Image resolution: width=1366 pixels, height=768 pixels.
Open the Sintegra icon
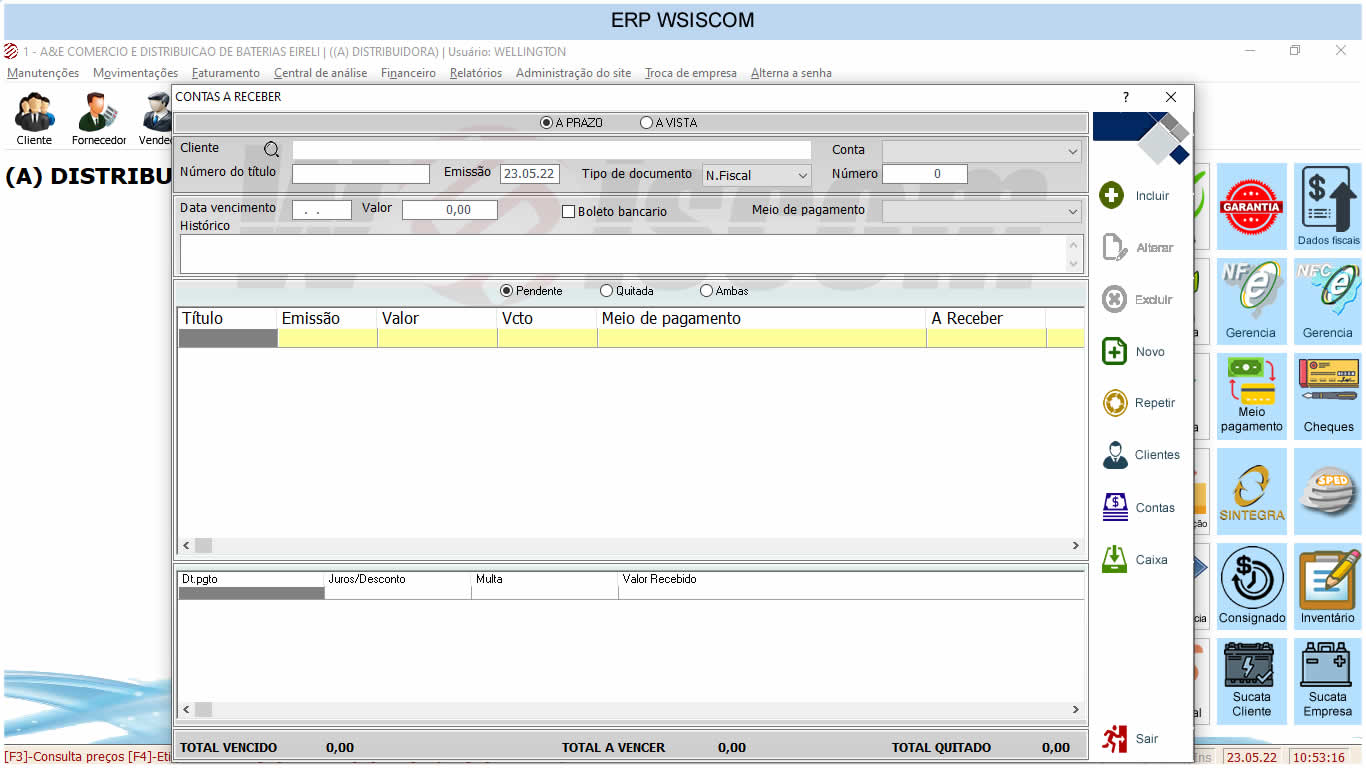click(1251, 491)
